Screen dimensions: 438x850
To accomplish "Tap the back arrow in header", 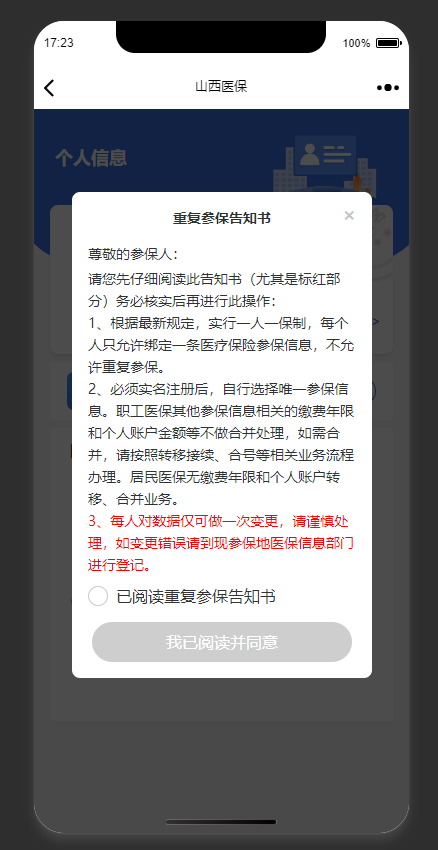I will pos(49,87).
